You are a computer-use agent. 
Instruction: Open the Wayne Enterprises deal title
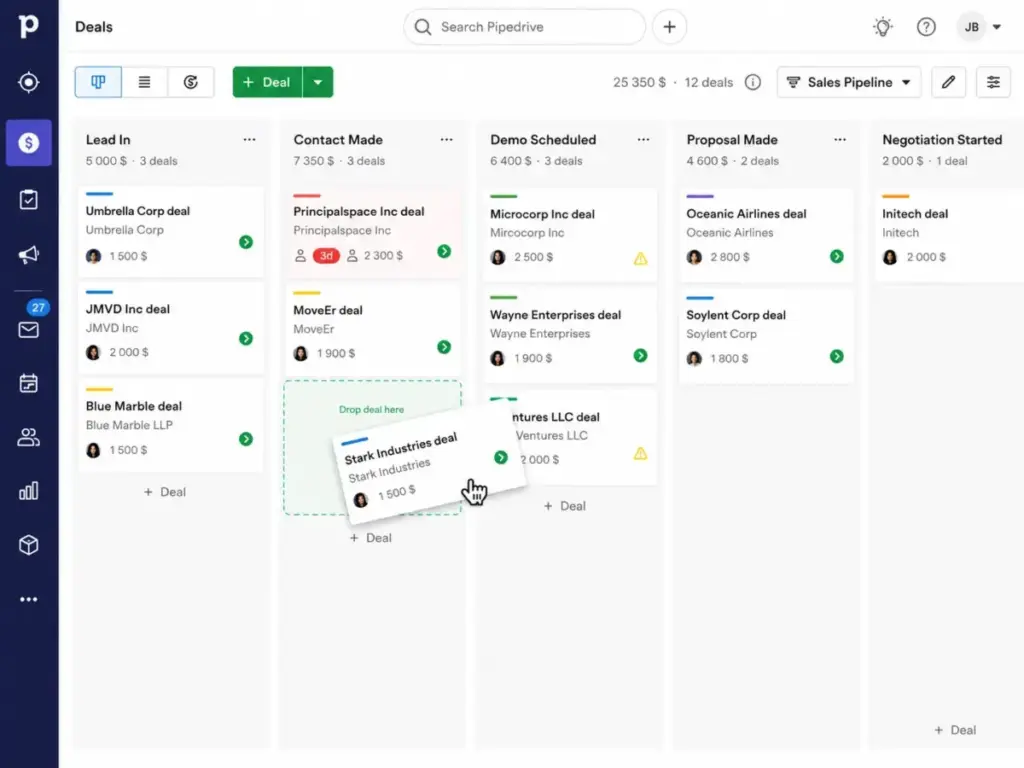point(555,315)
